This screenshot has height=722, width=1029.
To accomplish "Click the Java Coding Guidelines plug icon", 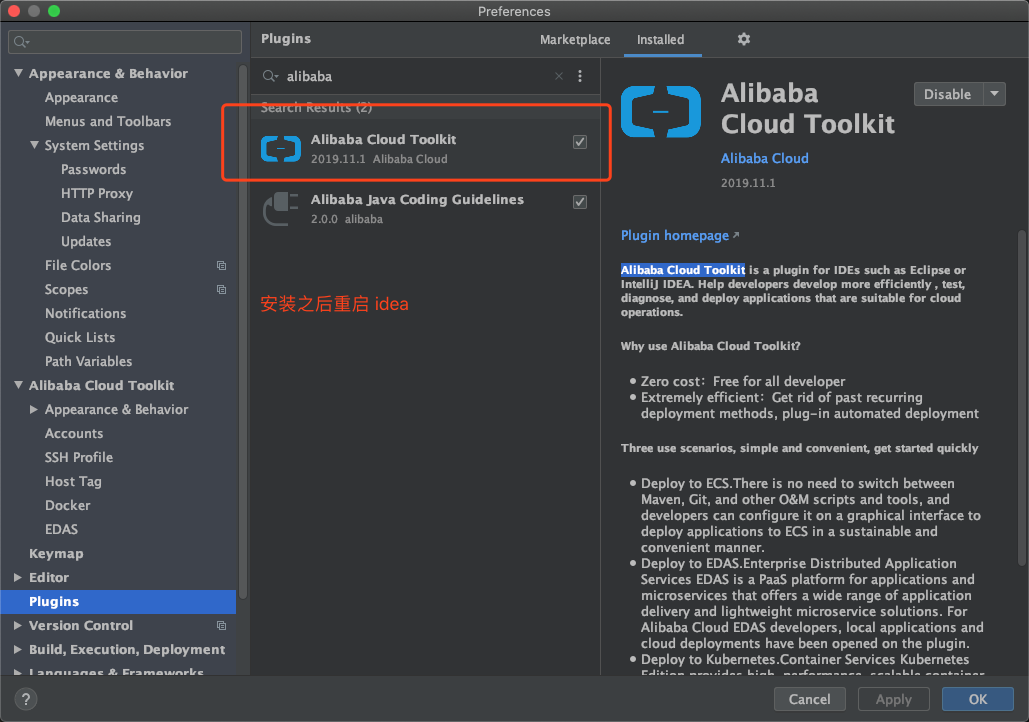I will 281,208.
